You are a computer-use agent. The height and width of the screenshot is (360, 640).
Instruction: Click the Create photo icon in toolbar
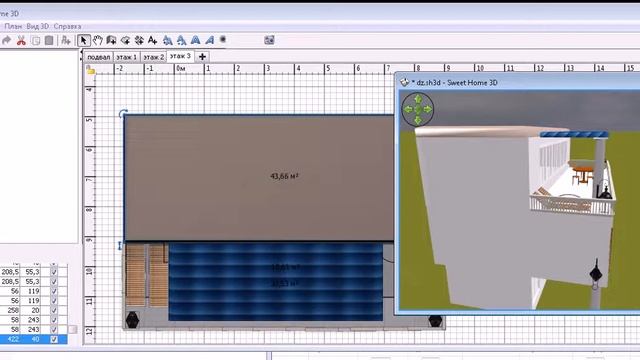(269, 40)
